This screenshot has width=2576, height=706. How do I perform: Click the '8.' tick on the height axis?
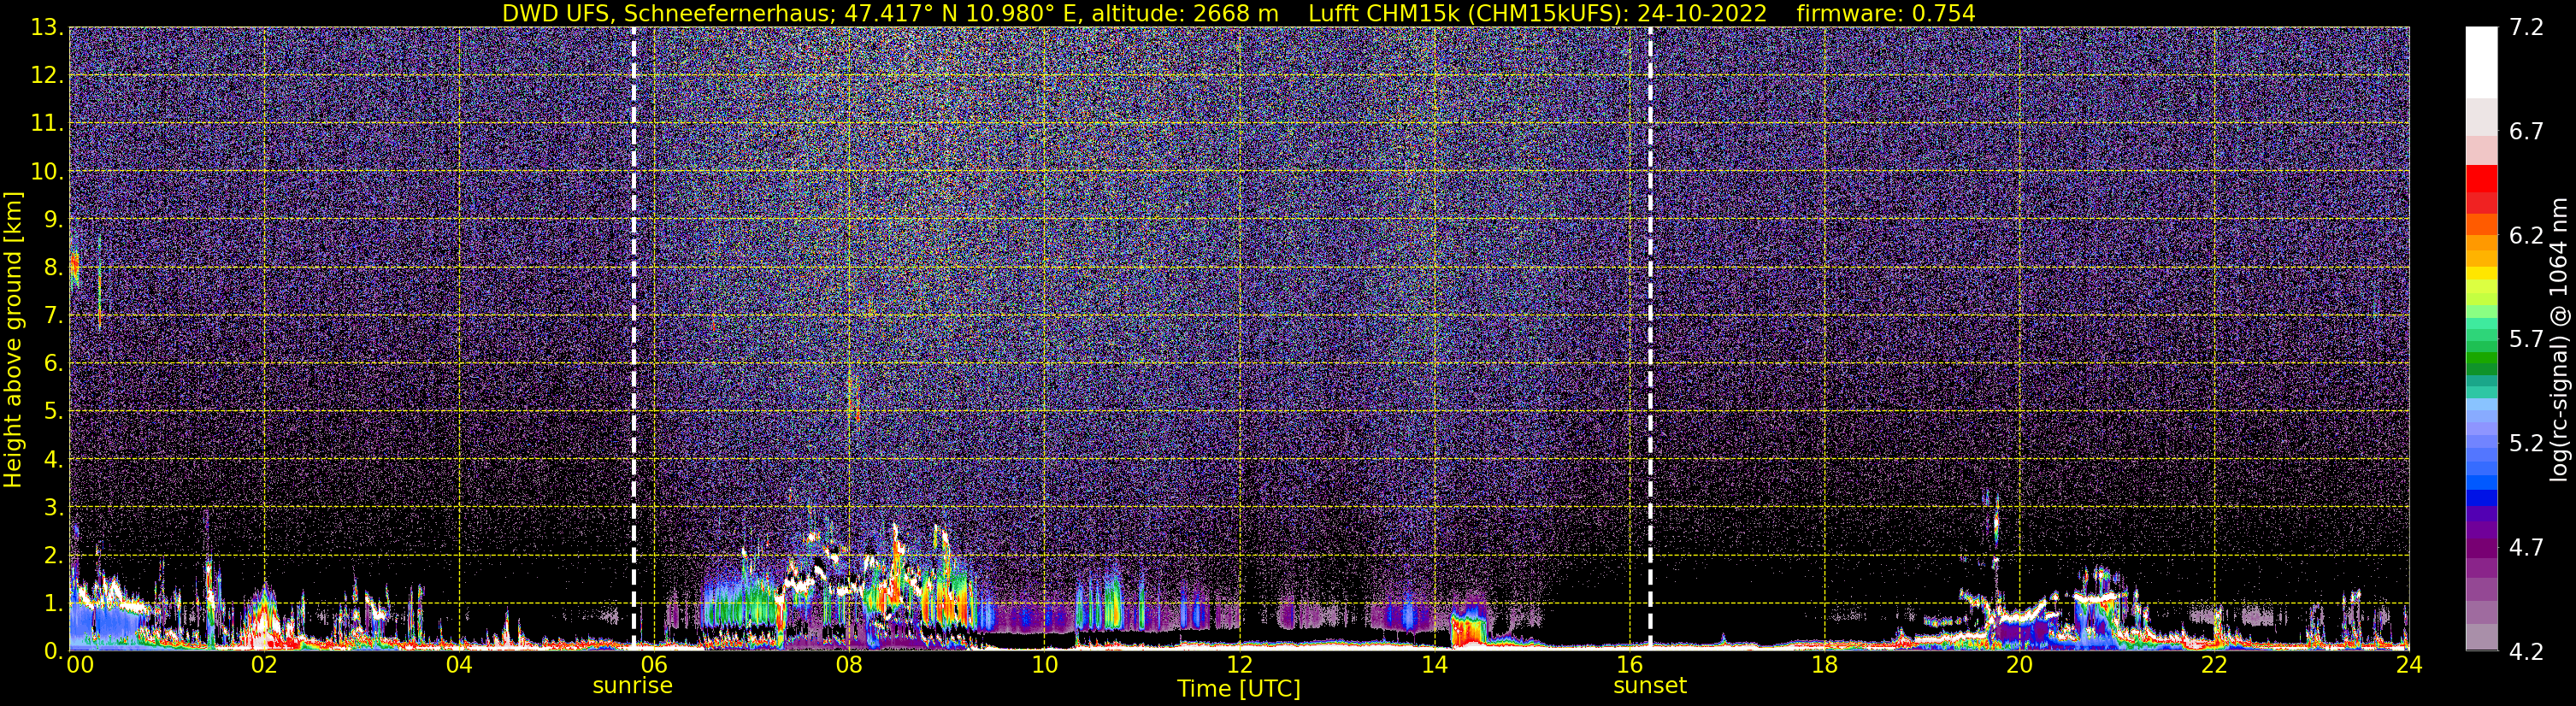tap(53, 268)
